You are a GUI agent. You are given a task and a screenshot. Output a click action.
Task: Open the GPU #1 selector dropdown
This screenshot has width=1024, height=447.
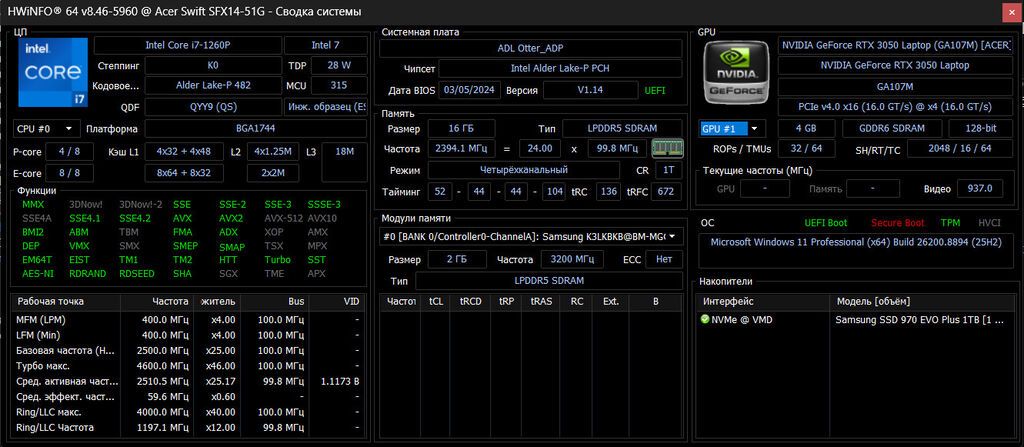733,129
